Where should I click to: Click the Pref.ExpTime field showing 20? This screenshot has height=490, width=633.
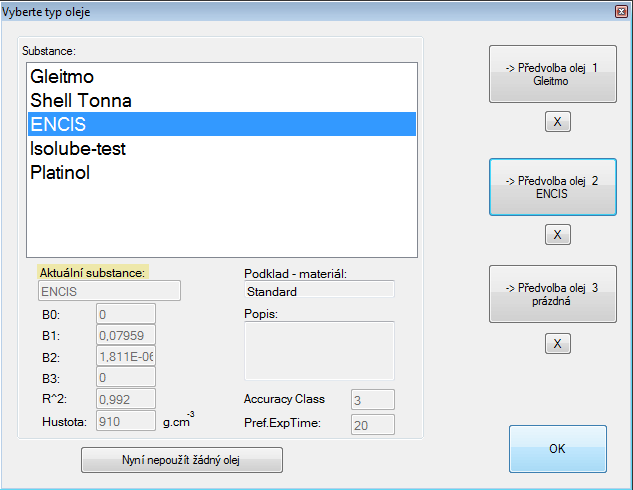pos(373,425)
